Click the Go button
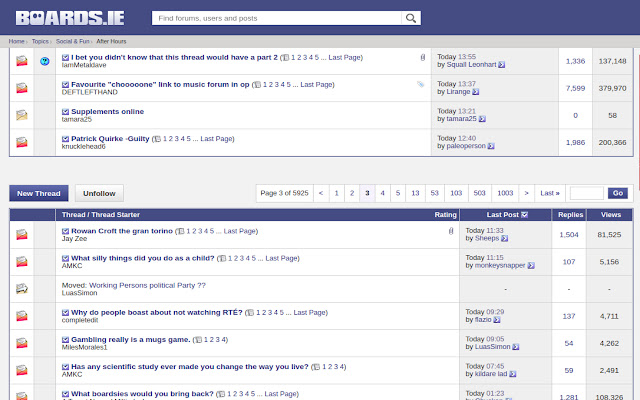The width and height of the screenshot is (640, 400). click(x=618, y=193)
